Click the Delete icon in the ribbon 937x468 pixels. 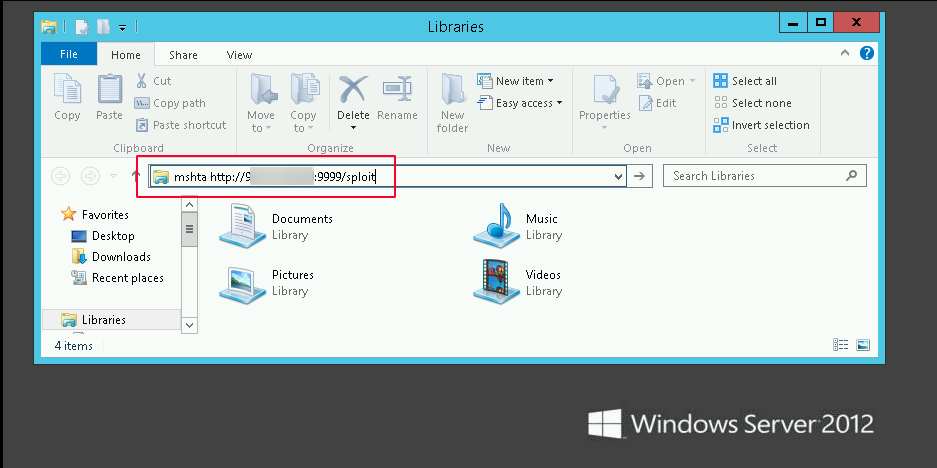pyautogui.click(x=353, y=91)
